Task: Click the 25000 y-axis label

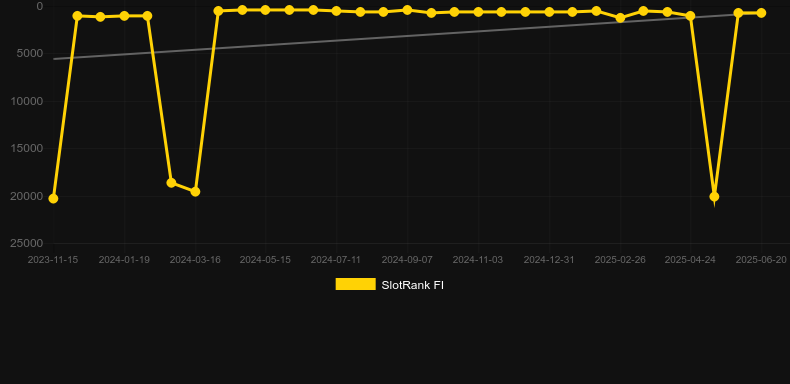Action: [26, 243]
